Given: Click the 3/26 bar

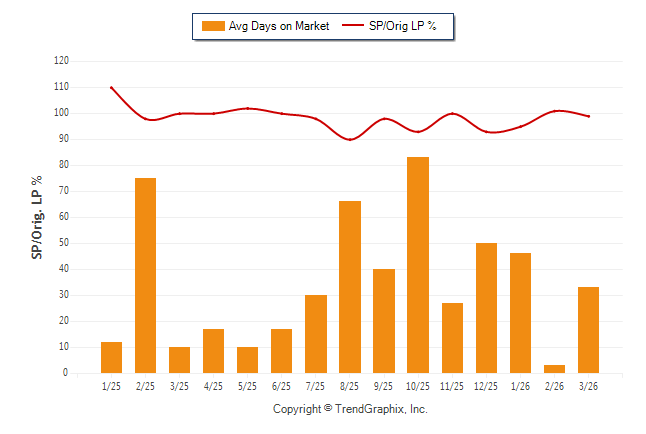Looking at the screenshot, I should point(587,330).
